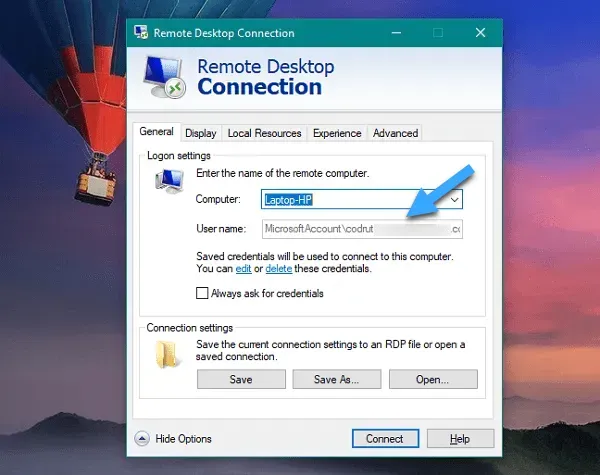The image size is (600, 475).
Task: Click the Save button
Action: pos(241,379)
